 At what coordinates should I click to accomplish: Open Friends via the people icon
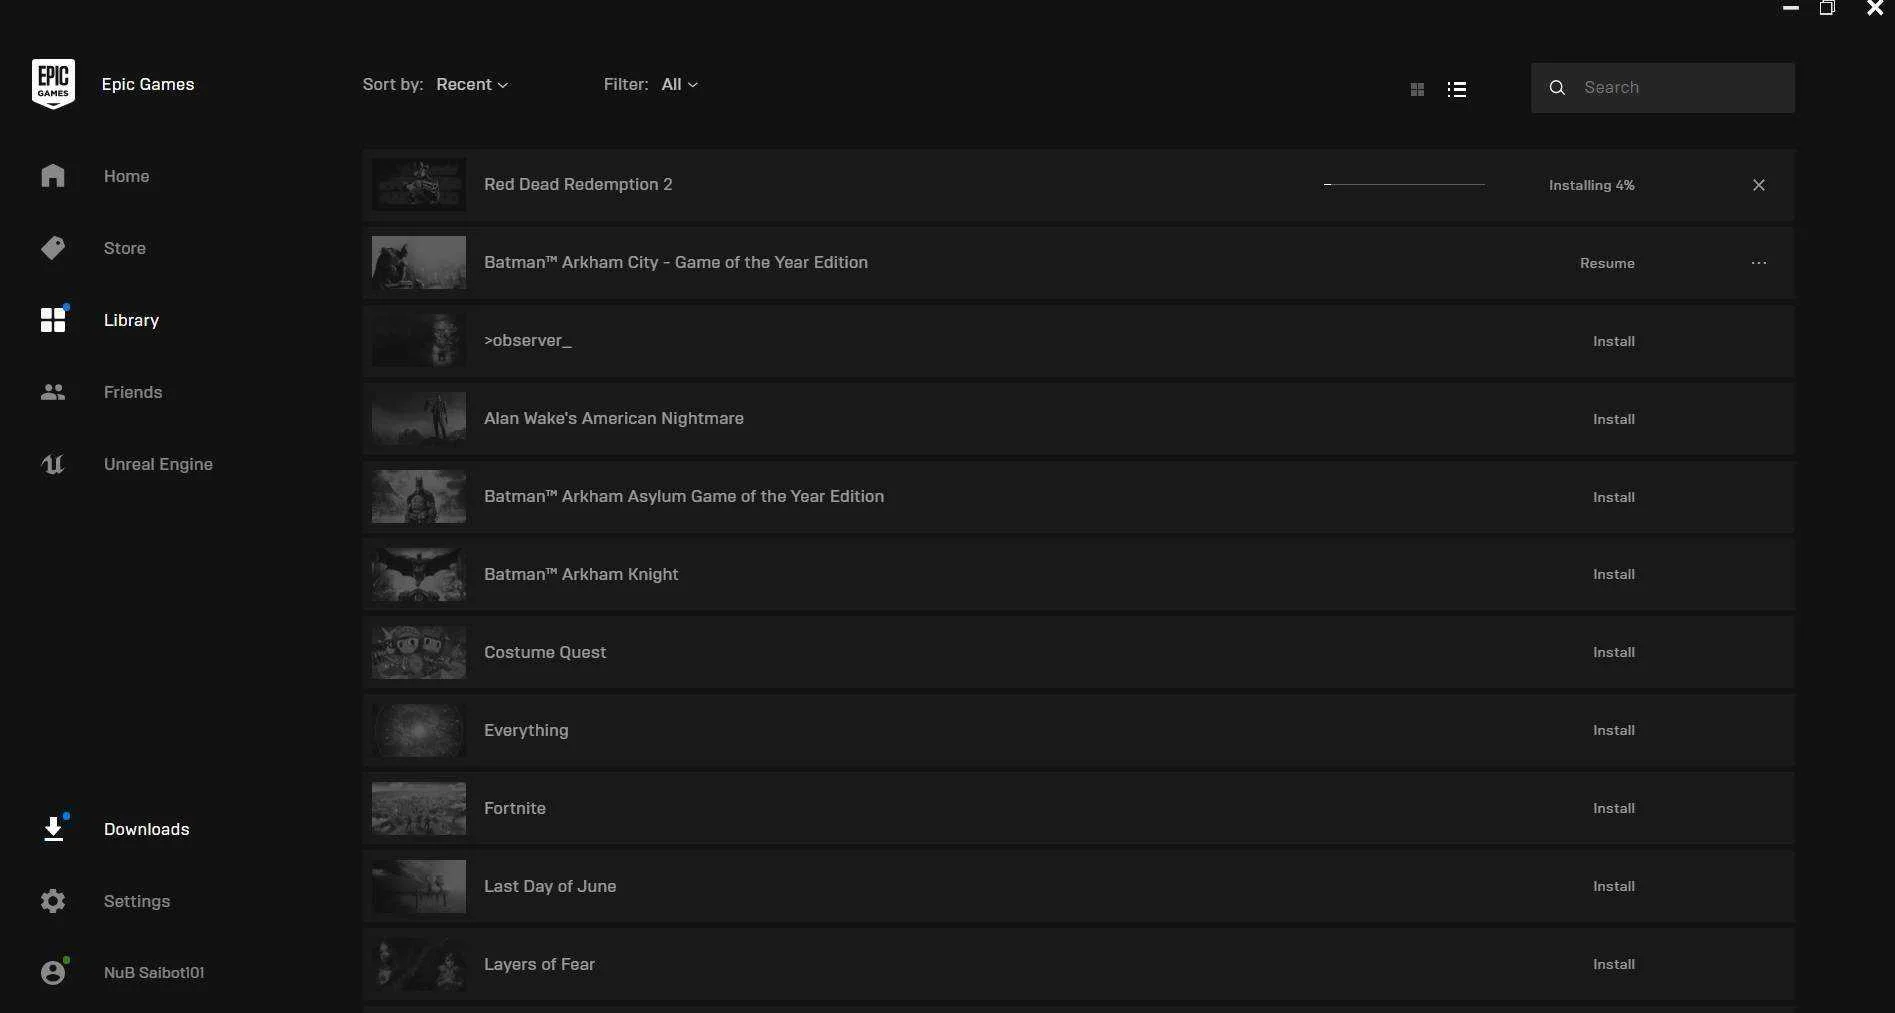point(53,392)
